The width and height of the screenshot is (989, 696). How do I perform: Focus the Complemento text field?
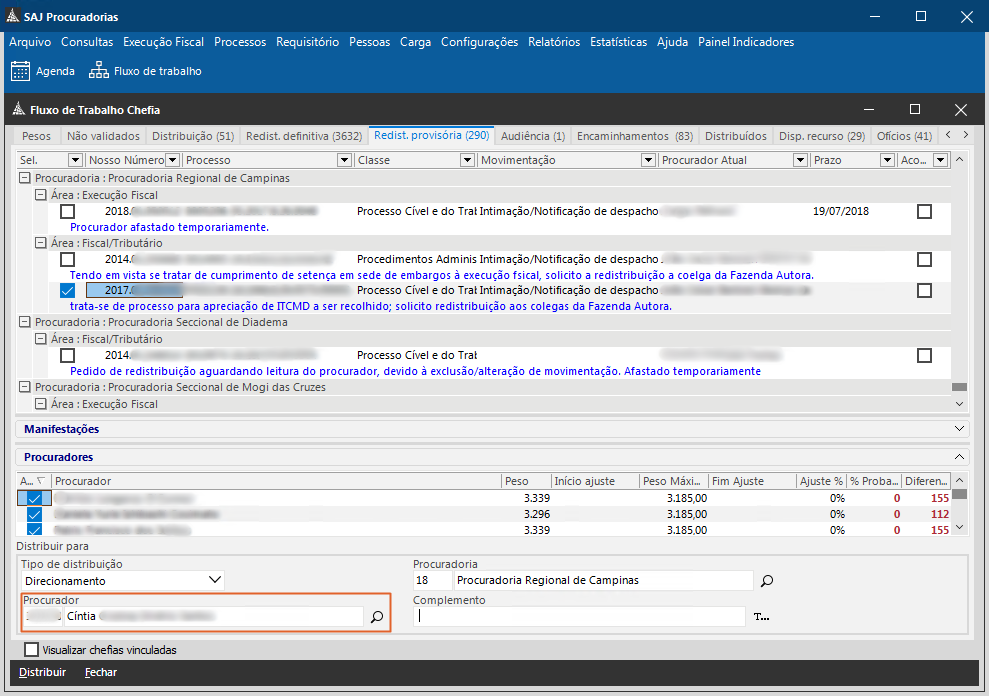click(579, 616)
